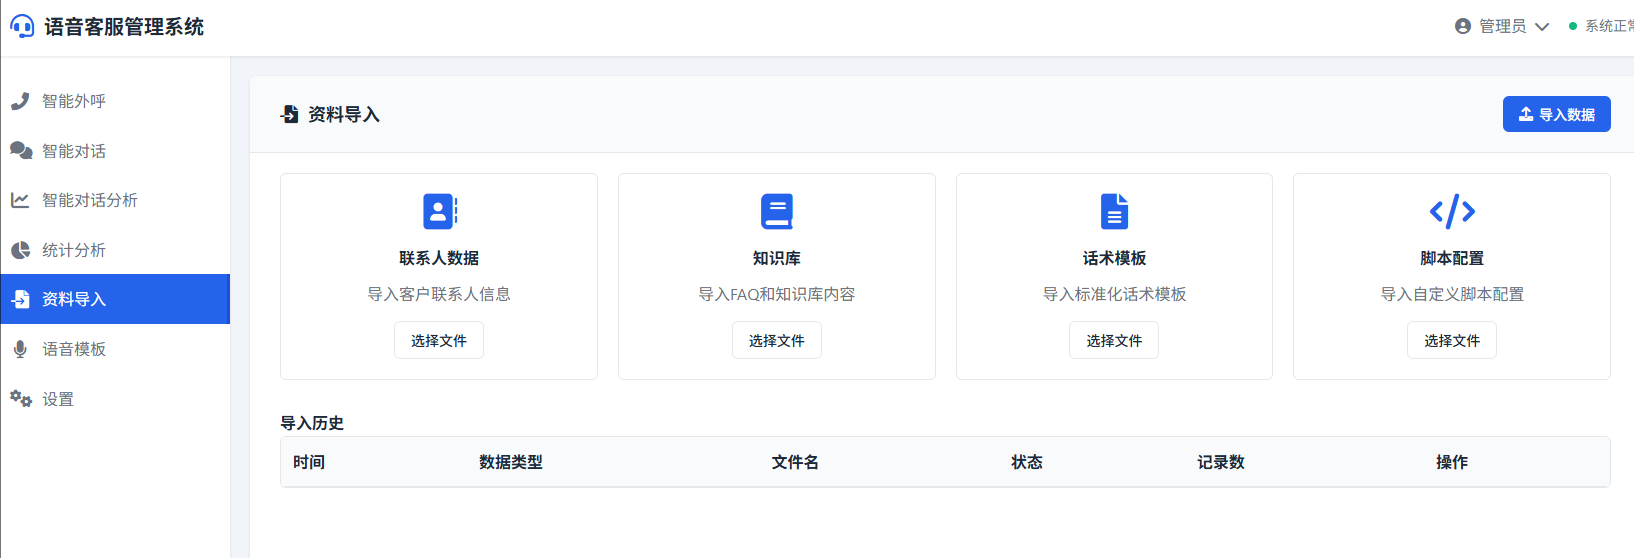Screen dimensions: 1634x558
Task: Click the chat bubbles icon for 智能对话
Action: click(x=21, y=151)
